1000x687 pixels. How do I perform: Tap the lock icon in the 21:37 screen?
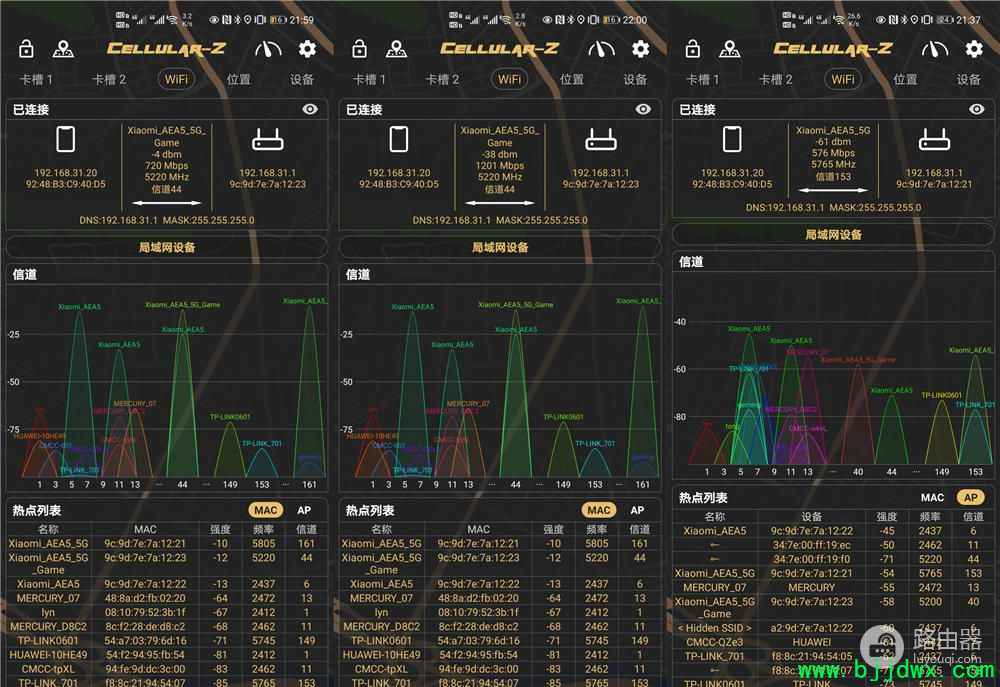(x=693, y=48)
